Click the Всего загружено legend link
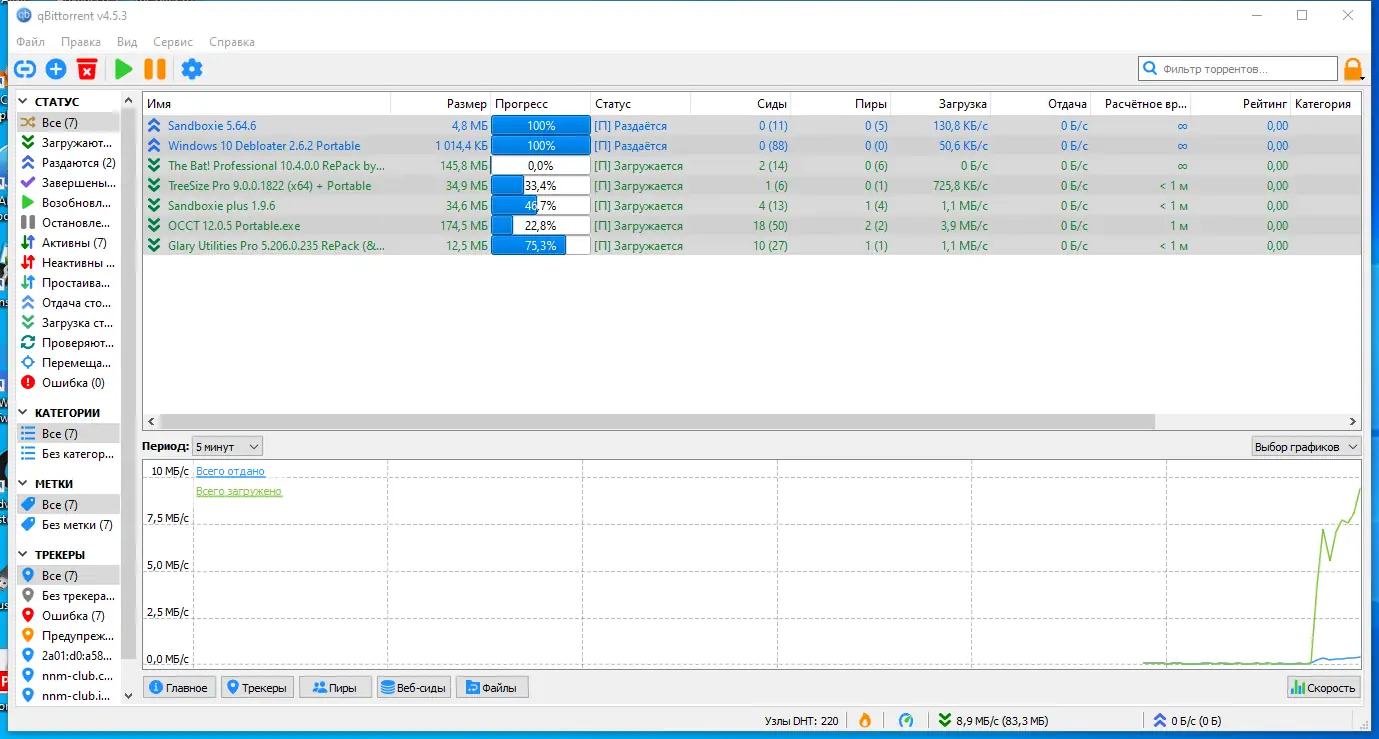1379x739 pixels. [x=238, y=491]
